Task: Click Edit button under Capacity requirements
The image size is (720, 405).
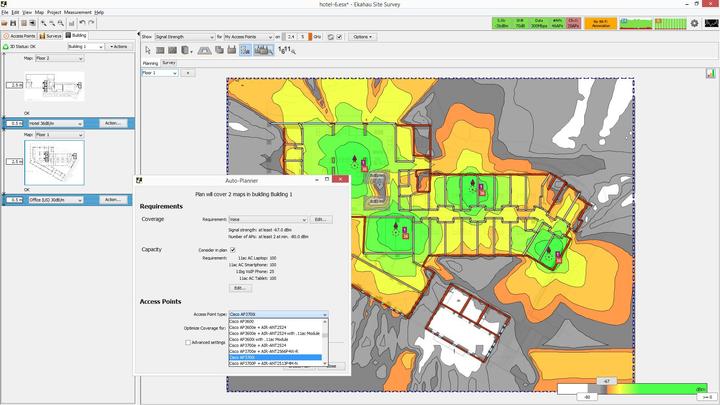Action: (240, 288)
